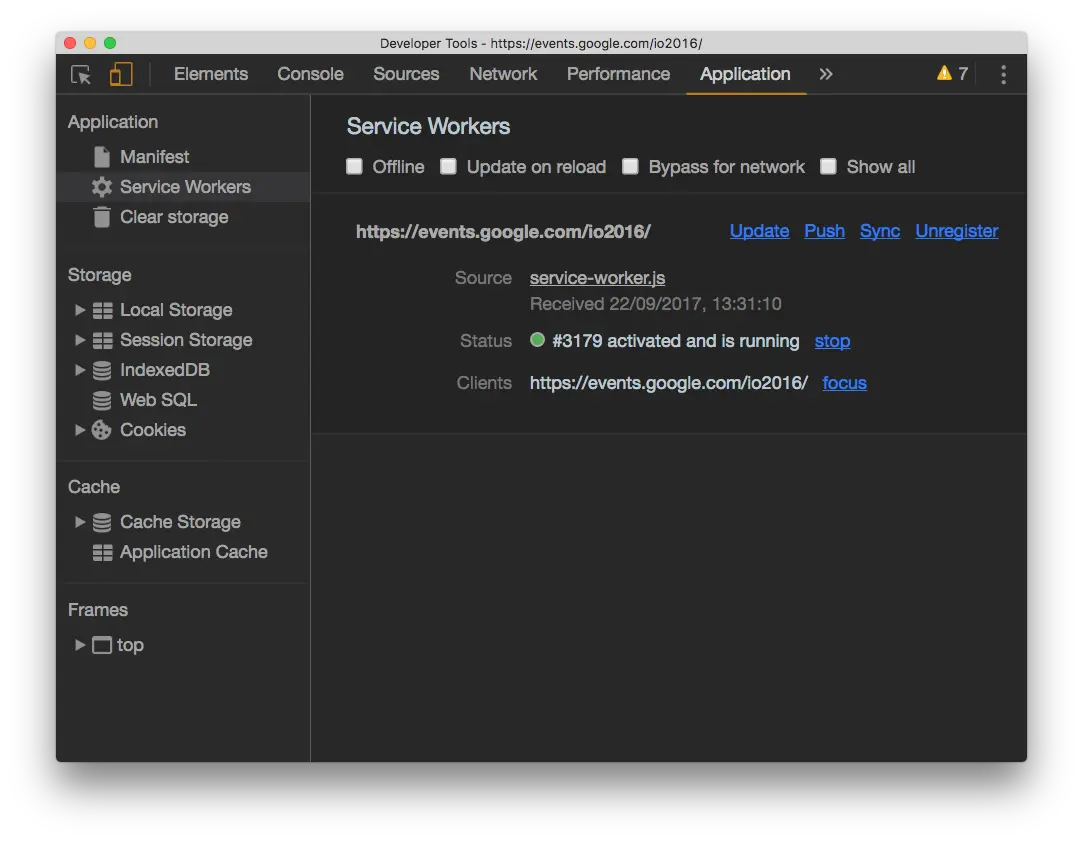The width and height of the screenshot is (1083, 842).
Task: Select the top frame label
Action: (x=130, y=645)
